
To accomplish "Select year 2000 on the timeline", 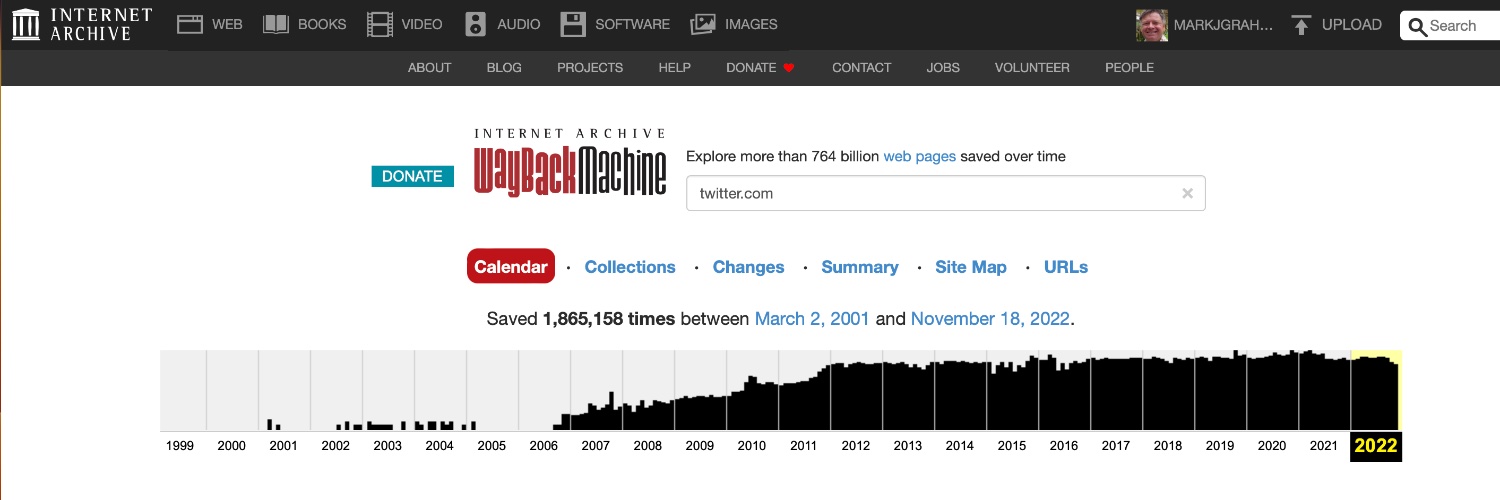I will coord(232,446).
